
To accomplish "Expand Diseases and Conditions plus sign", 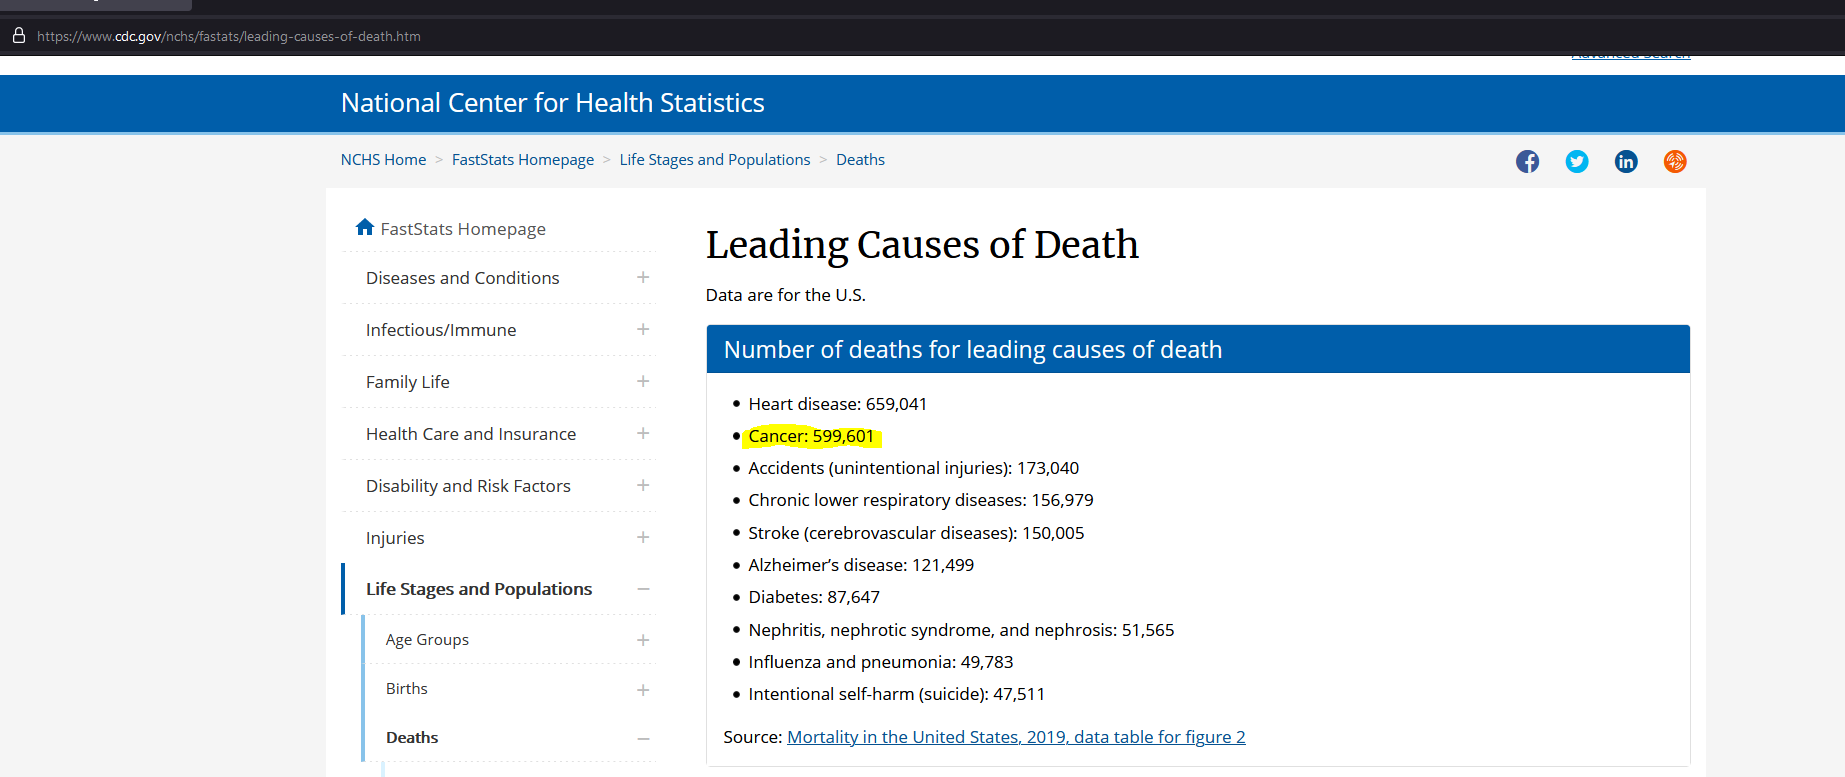I will click(643, 277).
